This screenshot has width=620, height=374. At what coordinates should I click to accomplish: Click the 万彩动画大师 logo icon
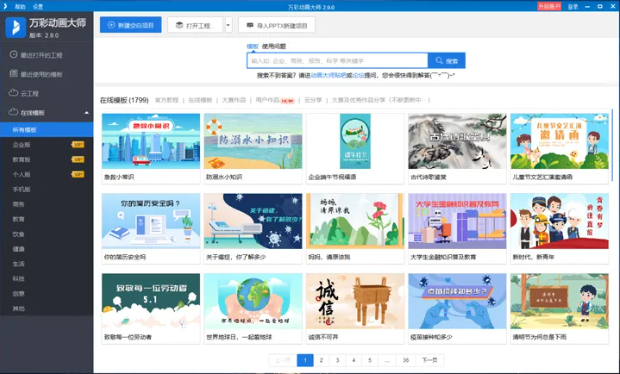pos(16,27)
